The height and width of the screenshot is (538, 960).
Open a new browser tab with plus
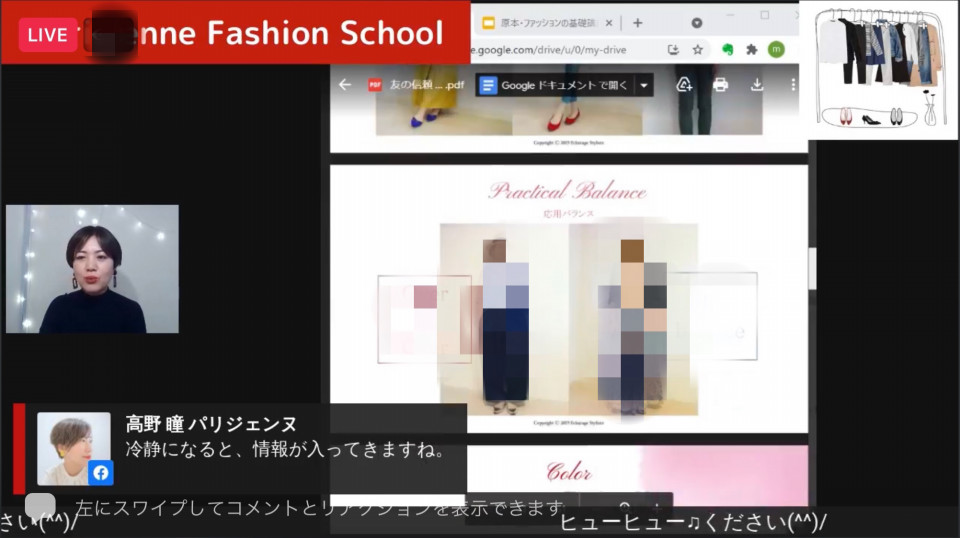[637, 23]
